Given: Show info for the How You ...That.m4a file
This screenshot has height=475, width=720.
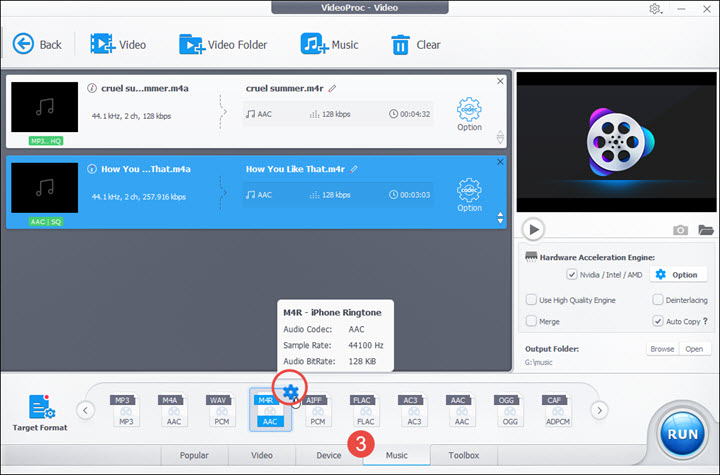Looking at the screenshot, I should click(92, 169).
